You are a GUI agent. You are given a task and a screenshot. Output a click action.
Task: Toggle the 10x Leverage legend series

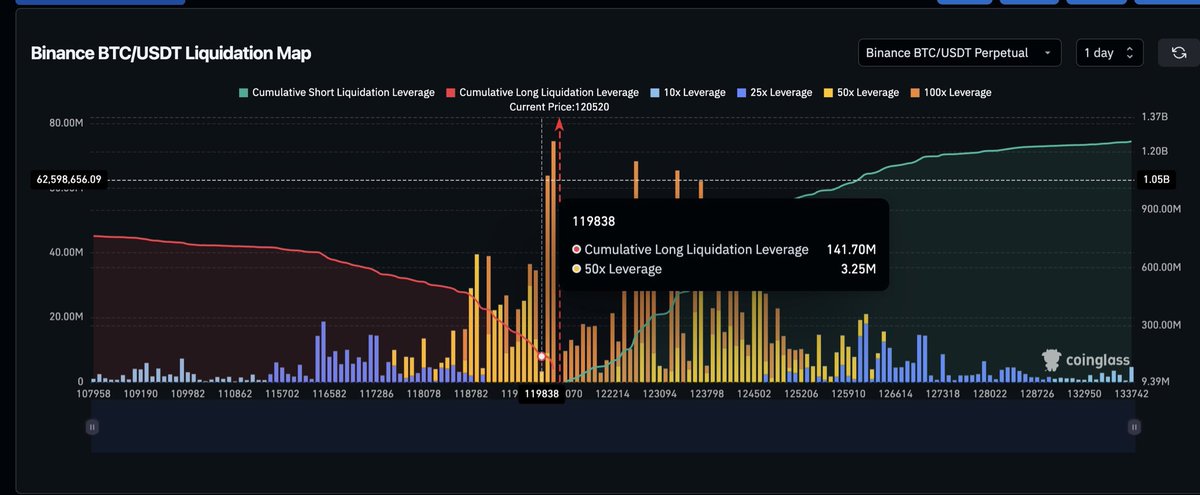tap(687, 92)
